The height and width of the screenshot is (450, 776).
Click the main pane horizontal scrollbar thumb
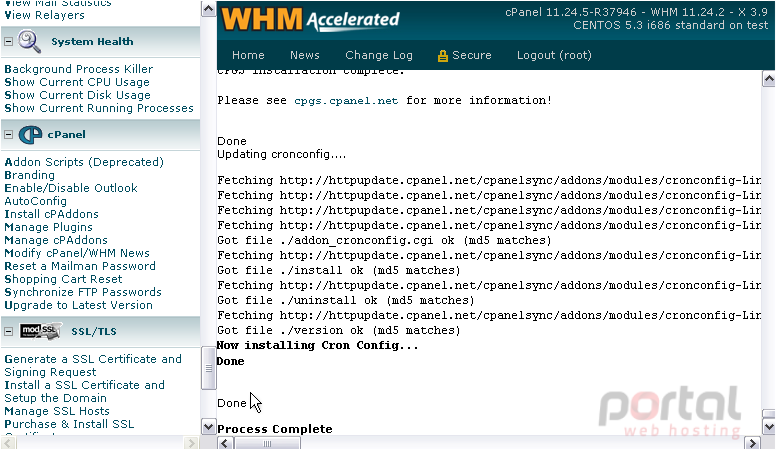[267, 443]
